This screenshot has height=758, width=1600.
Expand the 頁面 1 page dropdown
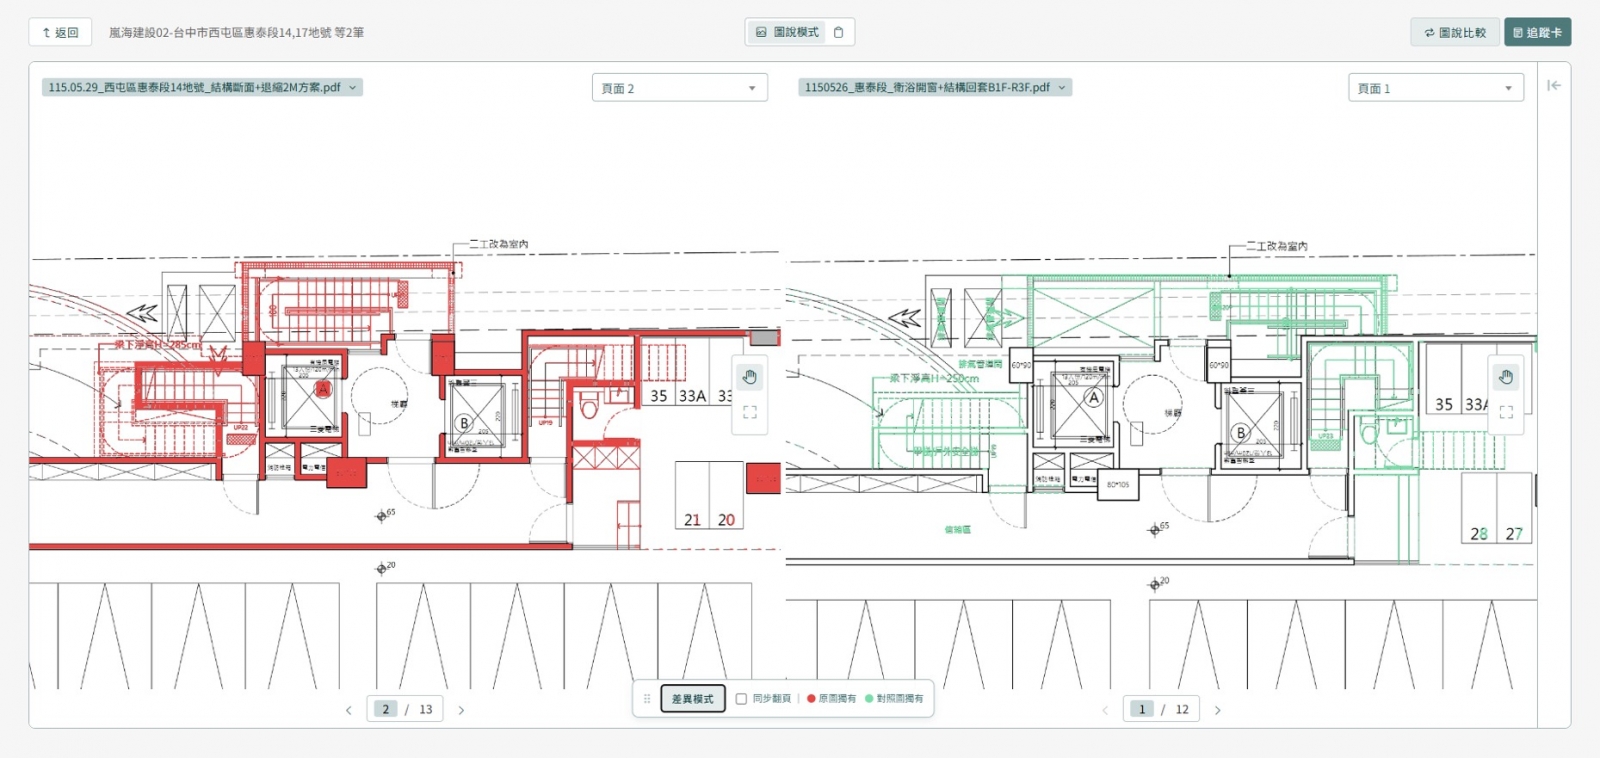click(1436, 88)
